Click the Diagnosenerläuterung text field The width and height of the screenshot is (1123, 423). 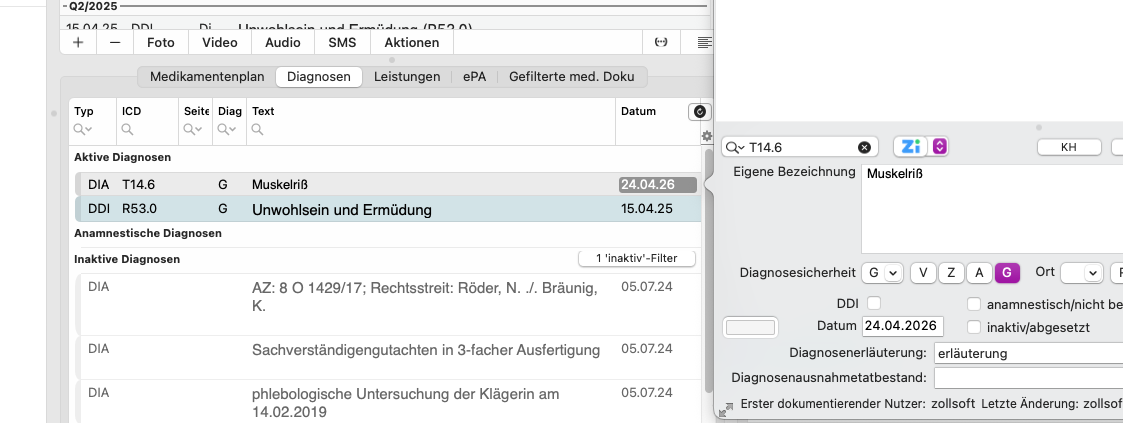pyautogui.click(x=1028, y=354)
